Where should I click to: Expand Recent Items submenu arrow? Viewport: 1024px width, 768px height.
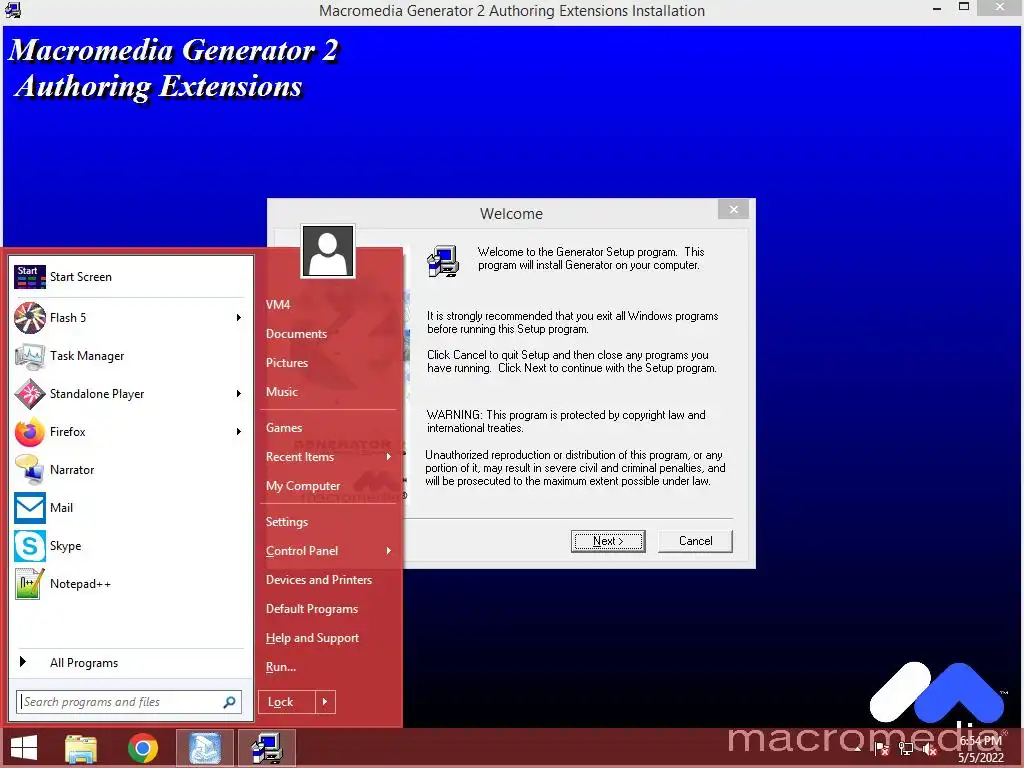pos(389,457)
